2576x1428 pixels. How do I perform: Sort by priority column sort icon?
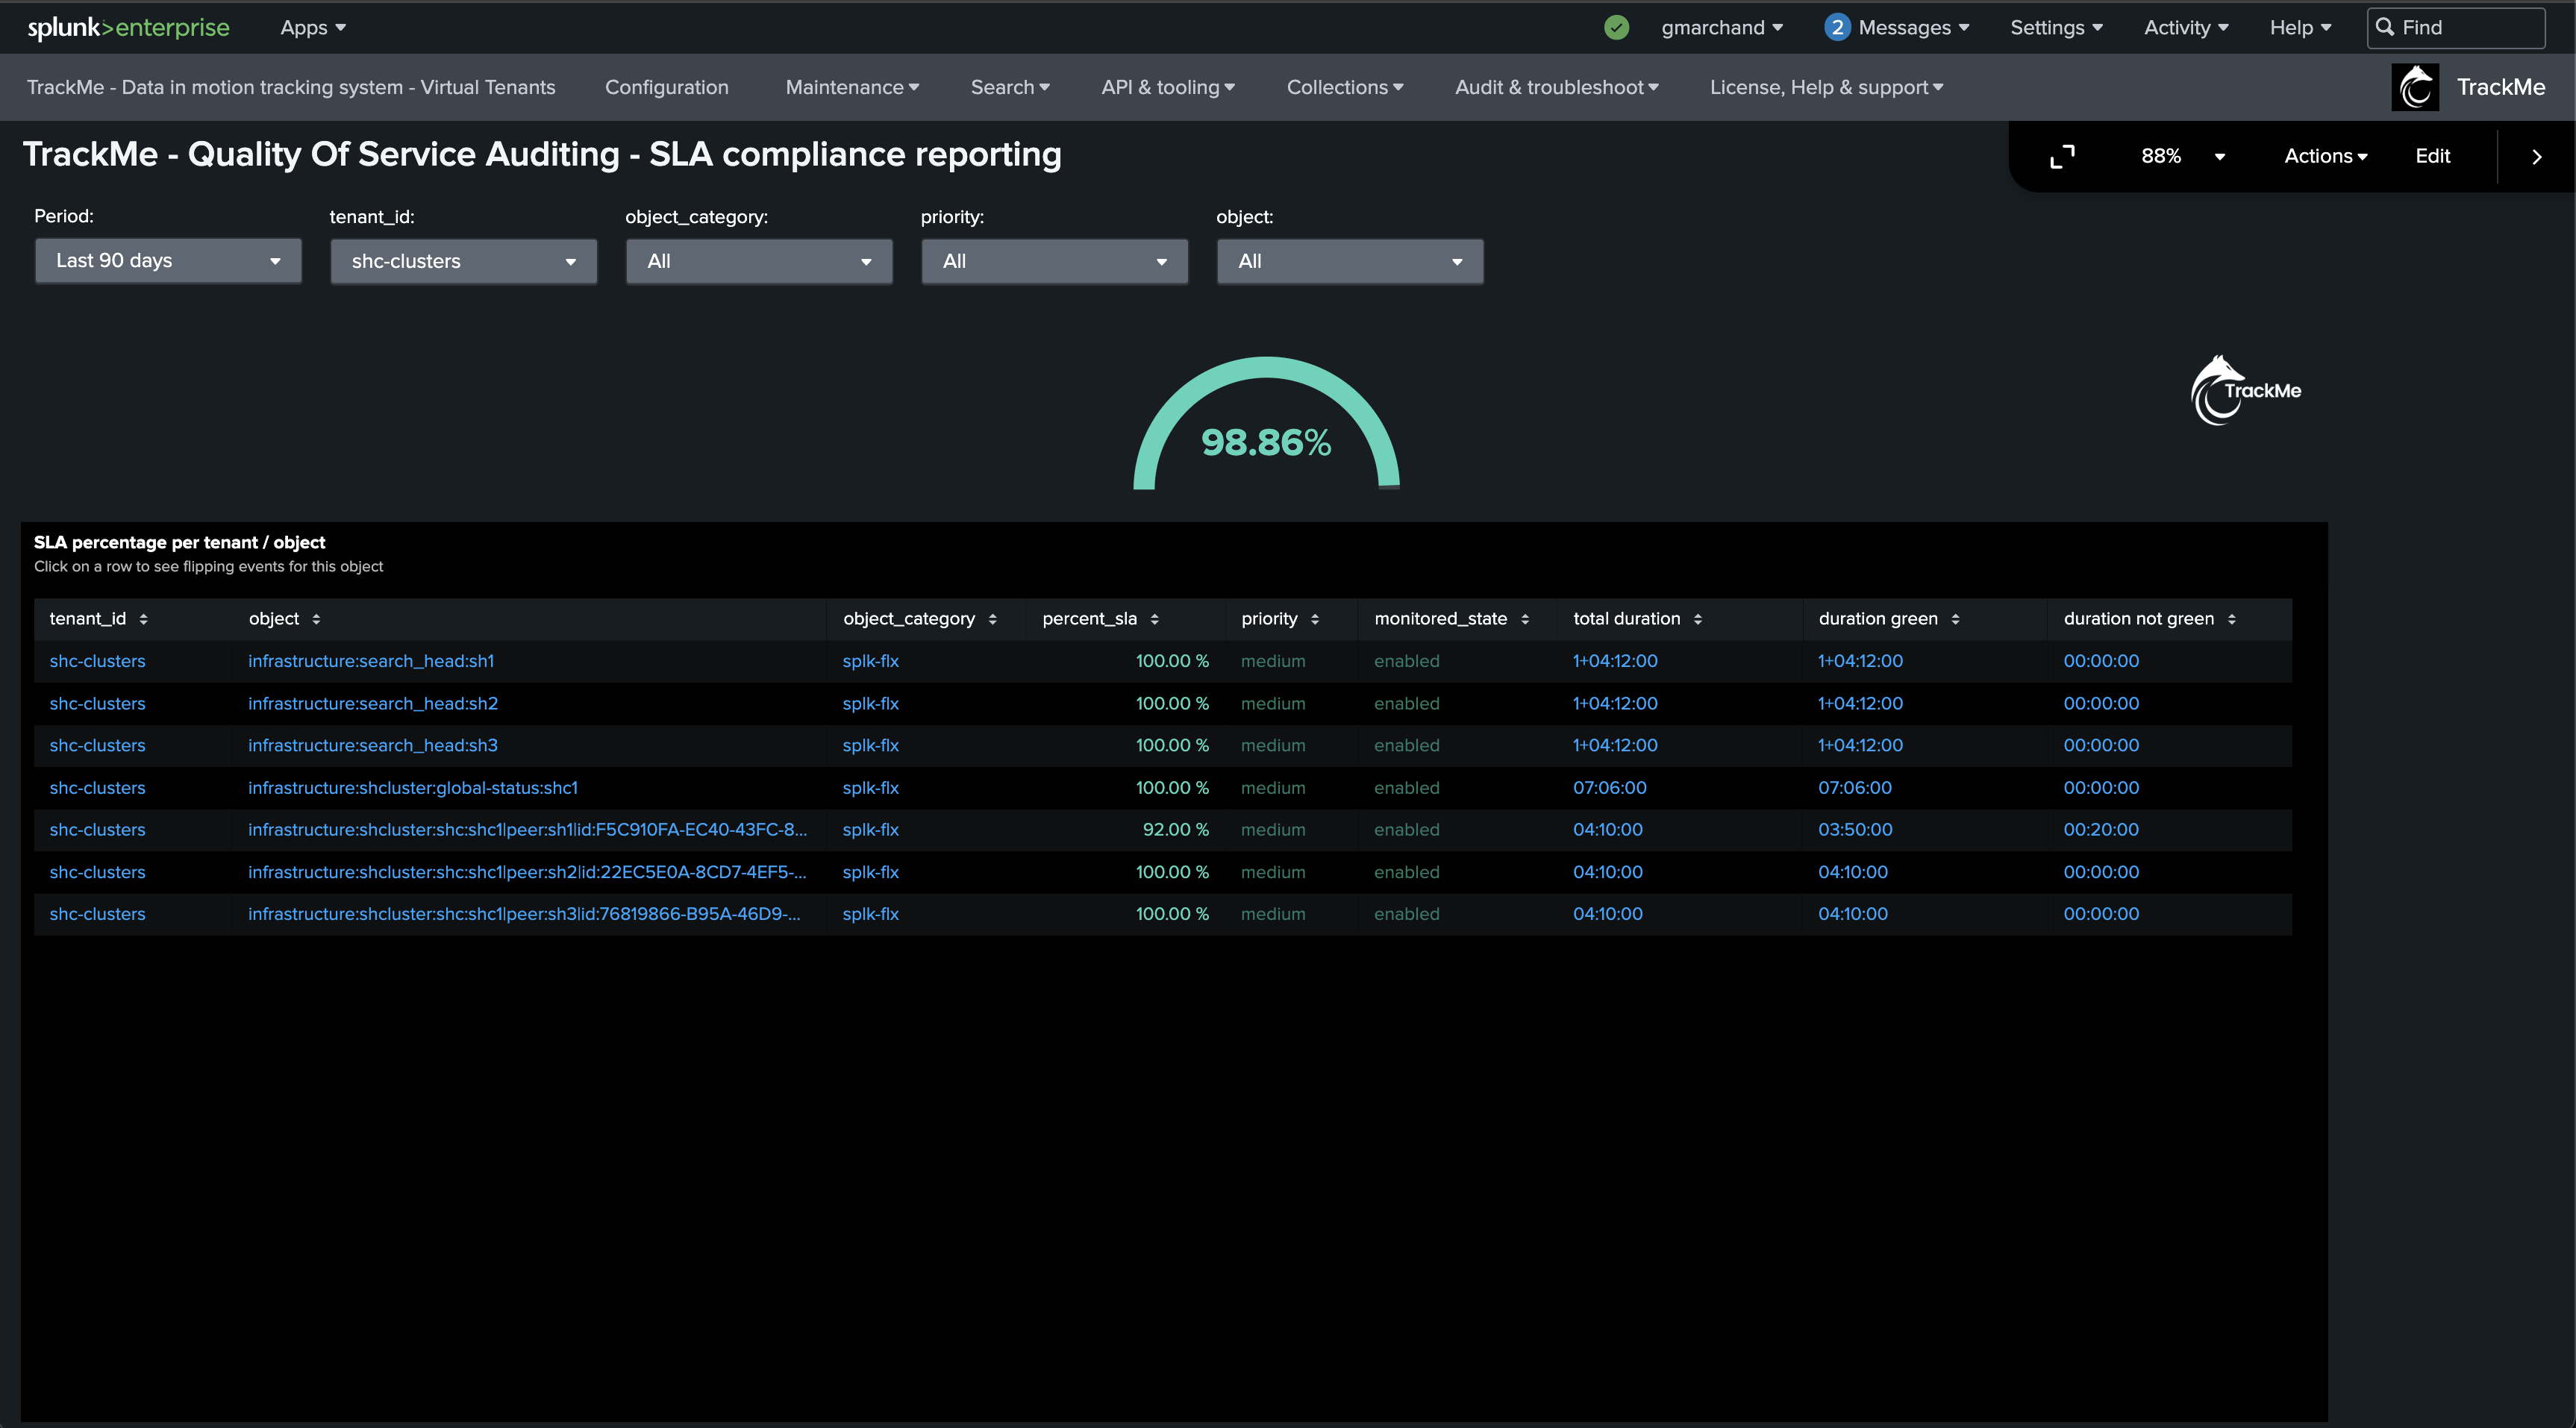pyautogui.click(x=1314, y=619)
